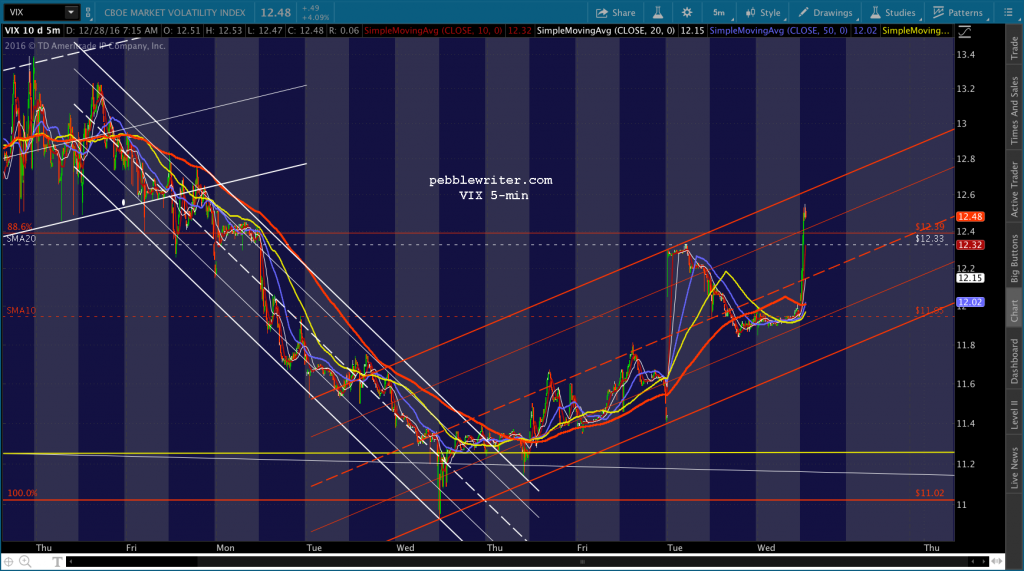Click the 12.15 white price bubble
This screenshot has width=1024, height=571.
pos(970,278)
